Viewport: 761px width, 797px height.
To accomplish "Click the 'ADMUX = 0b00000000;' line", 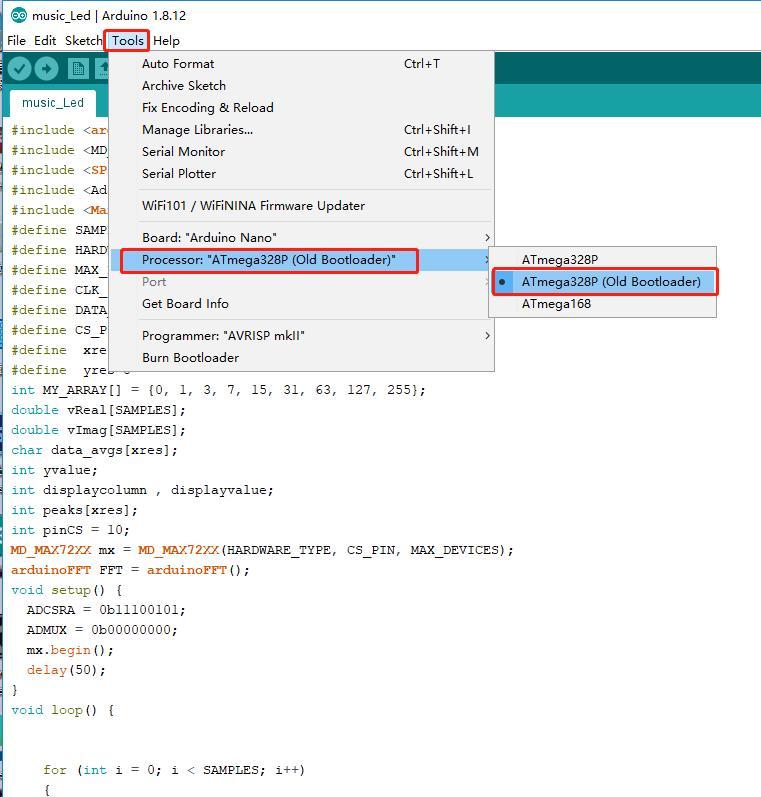I will tap(102, 630).
